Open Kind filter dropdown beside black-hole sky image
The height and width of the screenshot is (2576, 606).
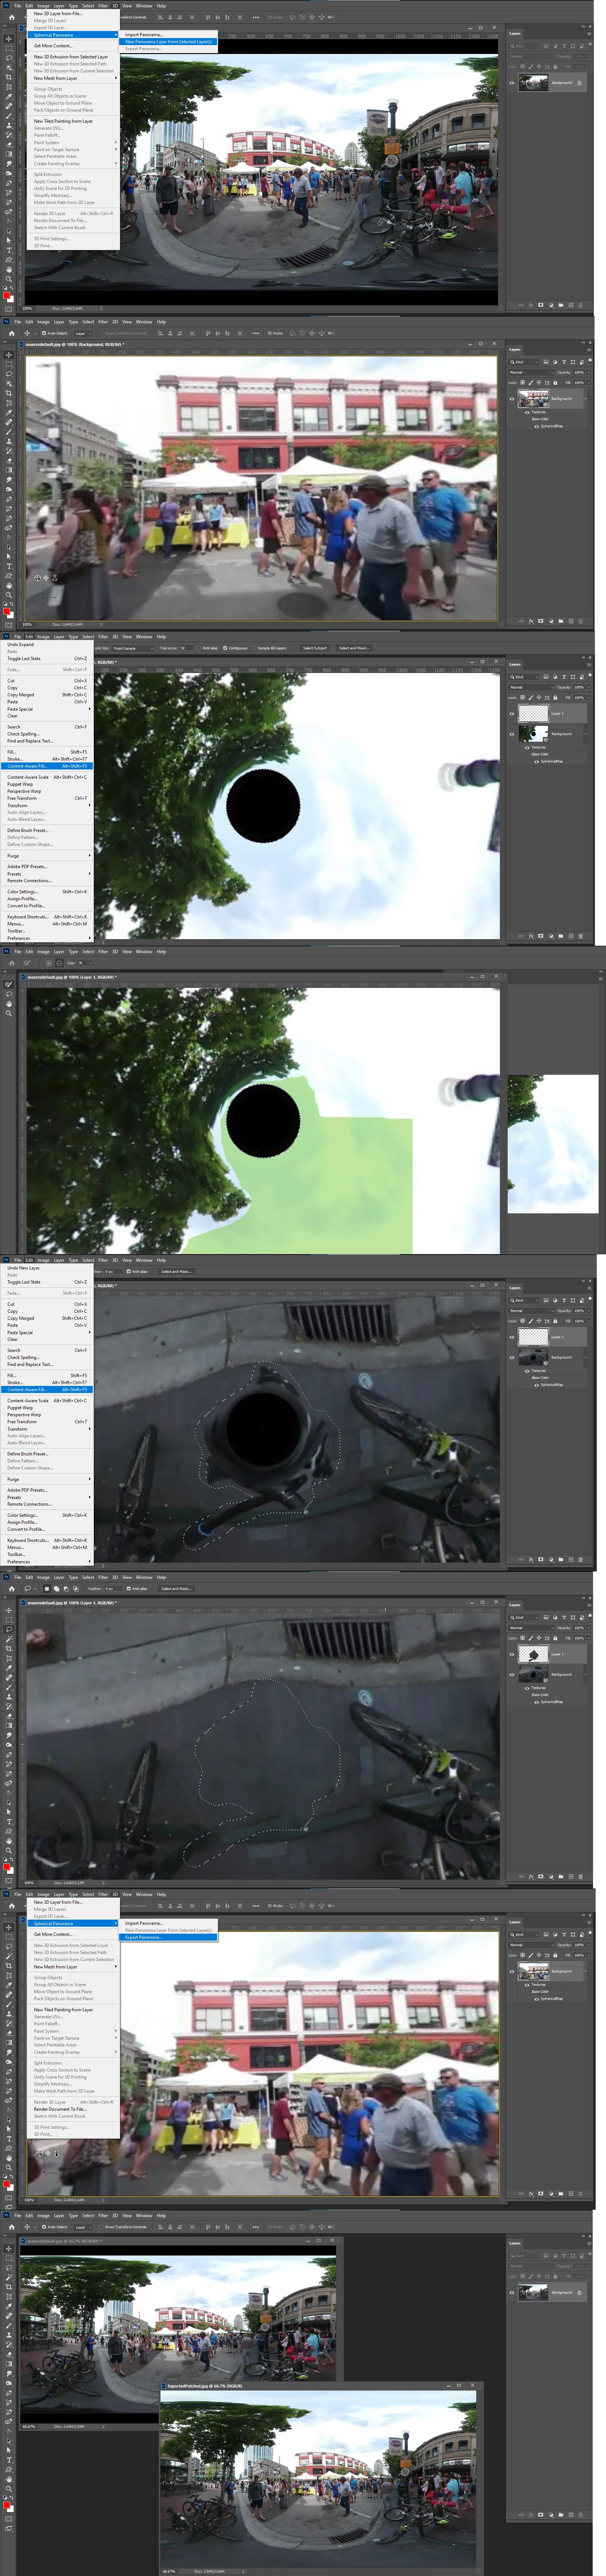pos(524,677)
